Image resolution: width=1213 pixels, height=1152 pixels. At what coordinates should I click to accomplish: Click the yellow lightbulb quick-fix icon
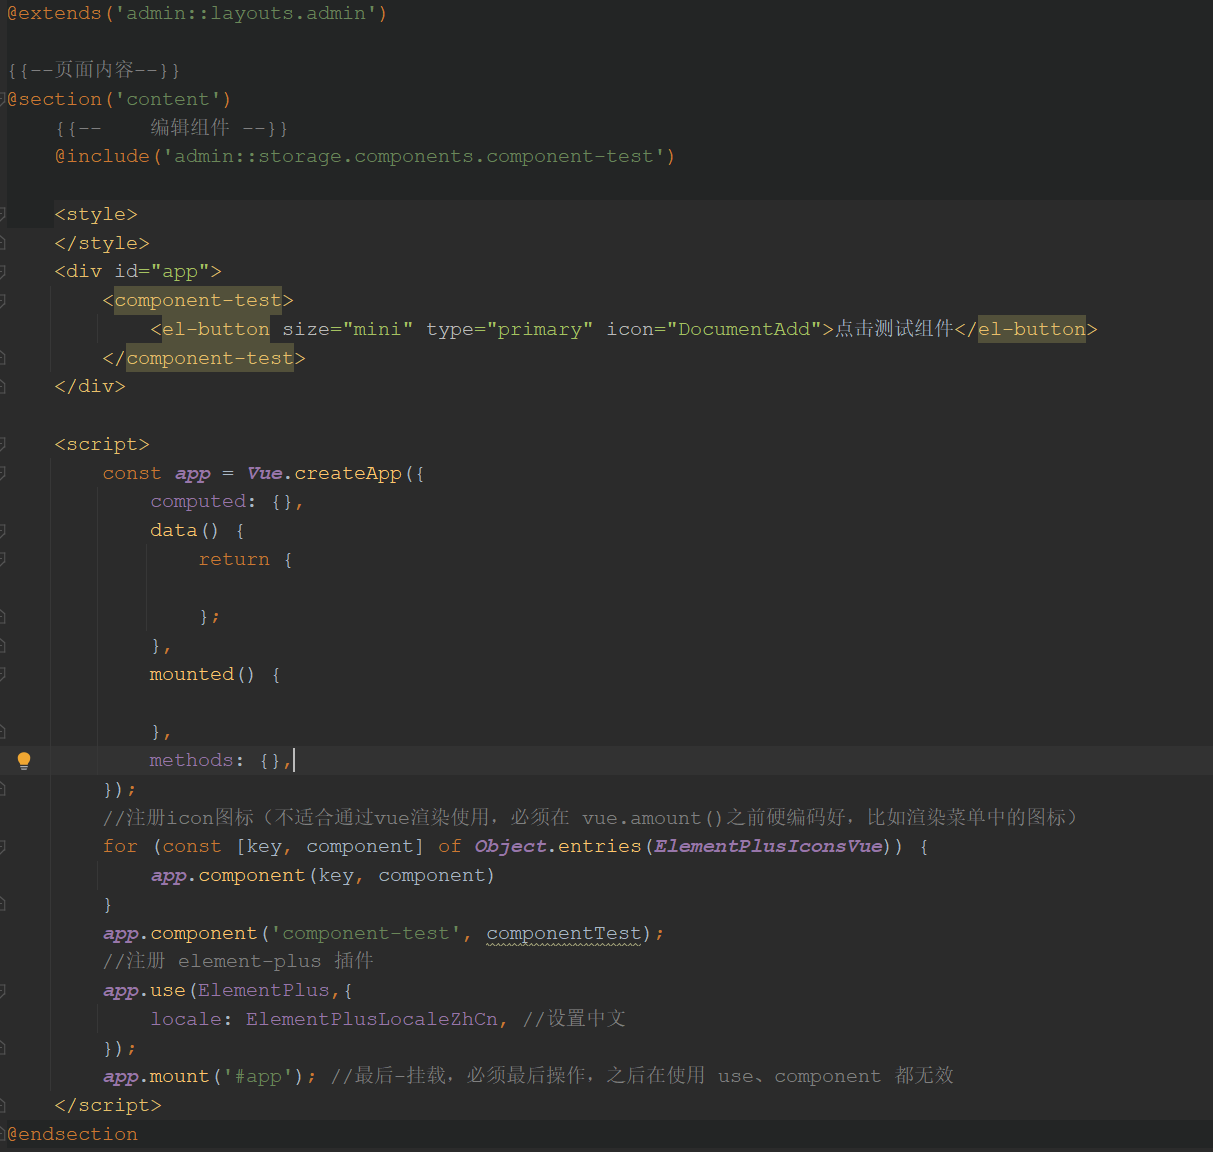[24, 761]
